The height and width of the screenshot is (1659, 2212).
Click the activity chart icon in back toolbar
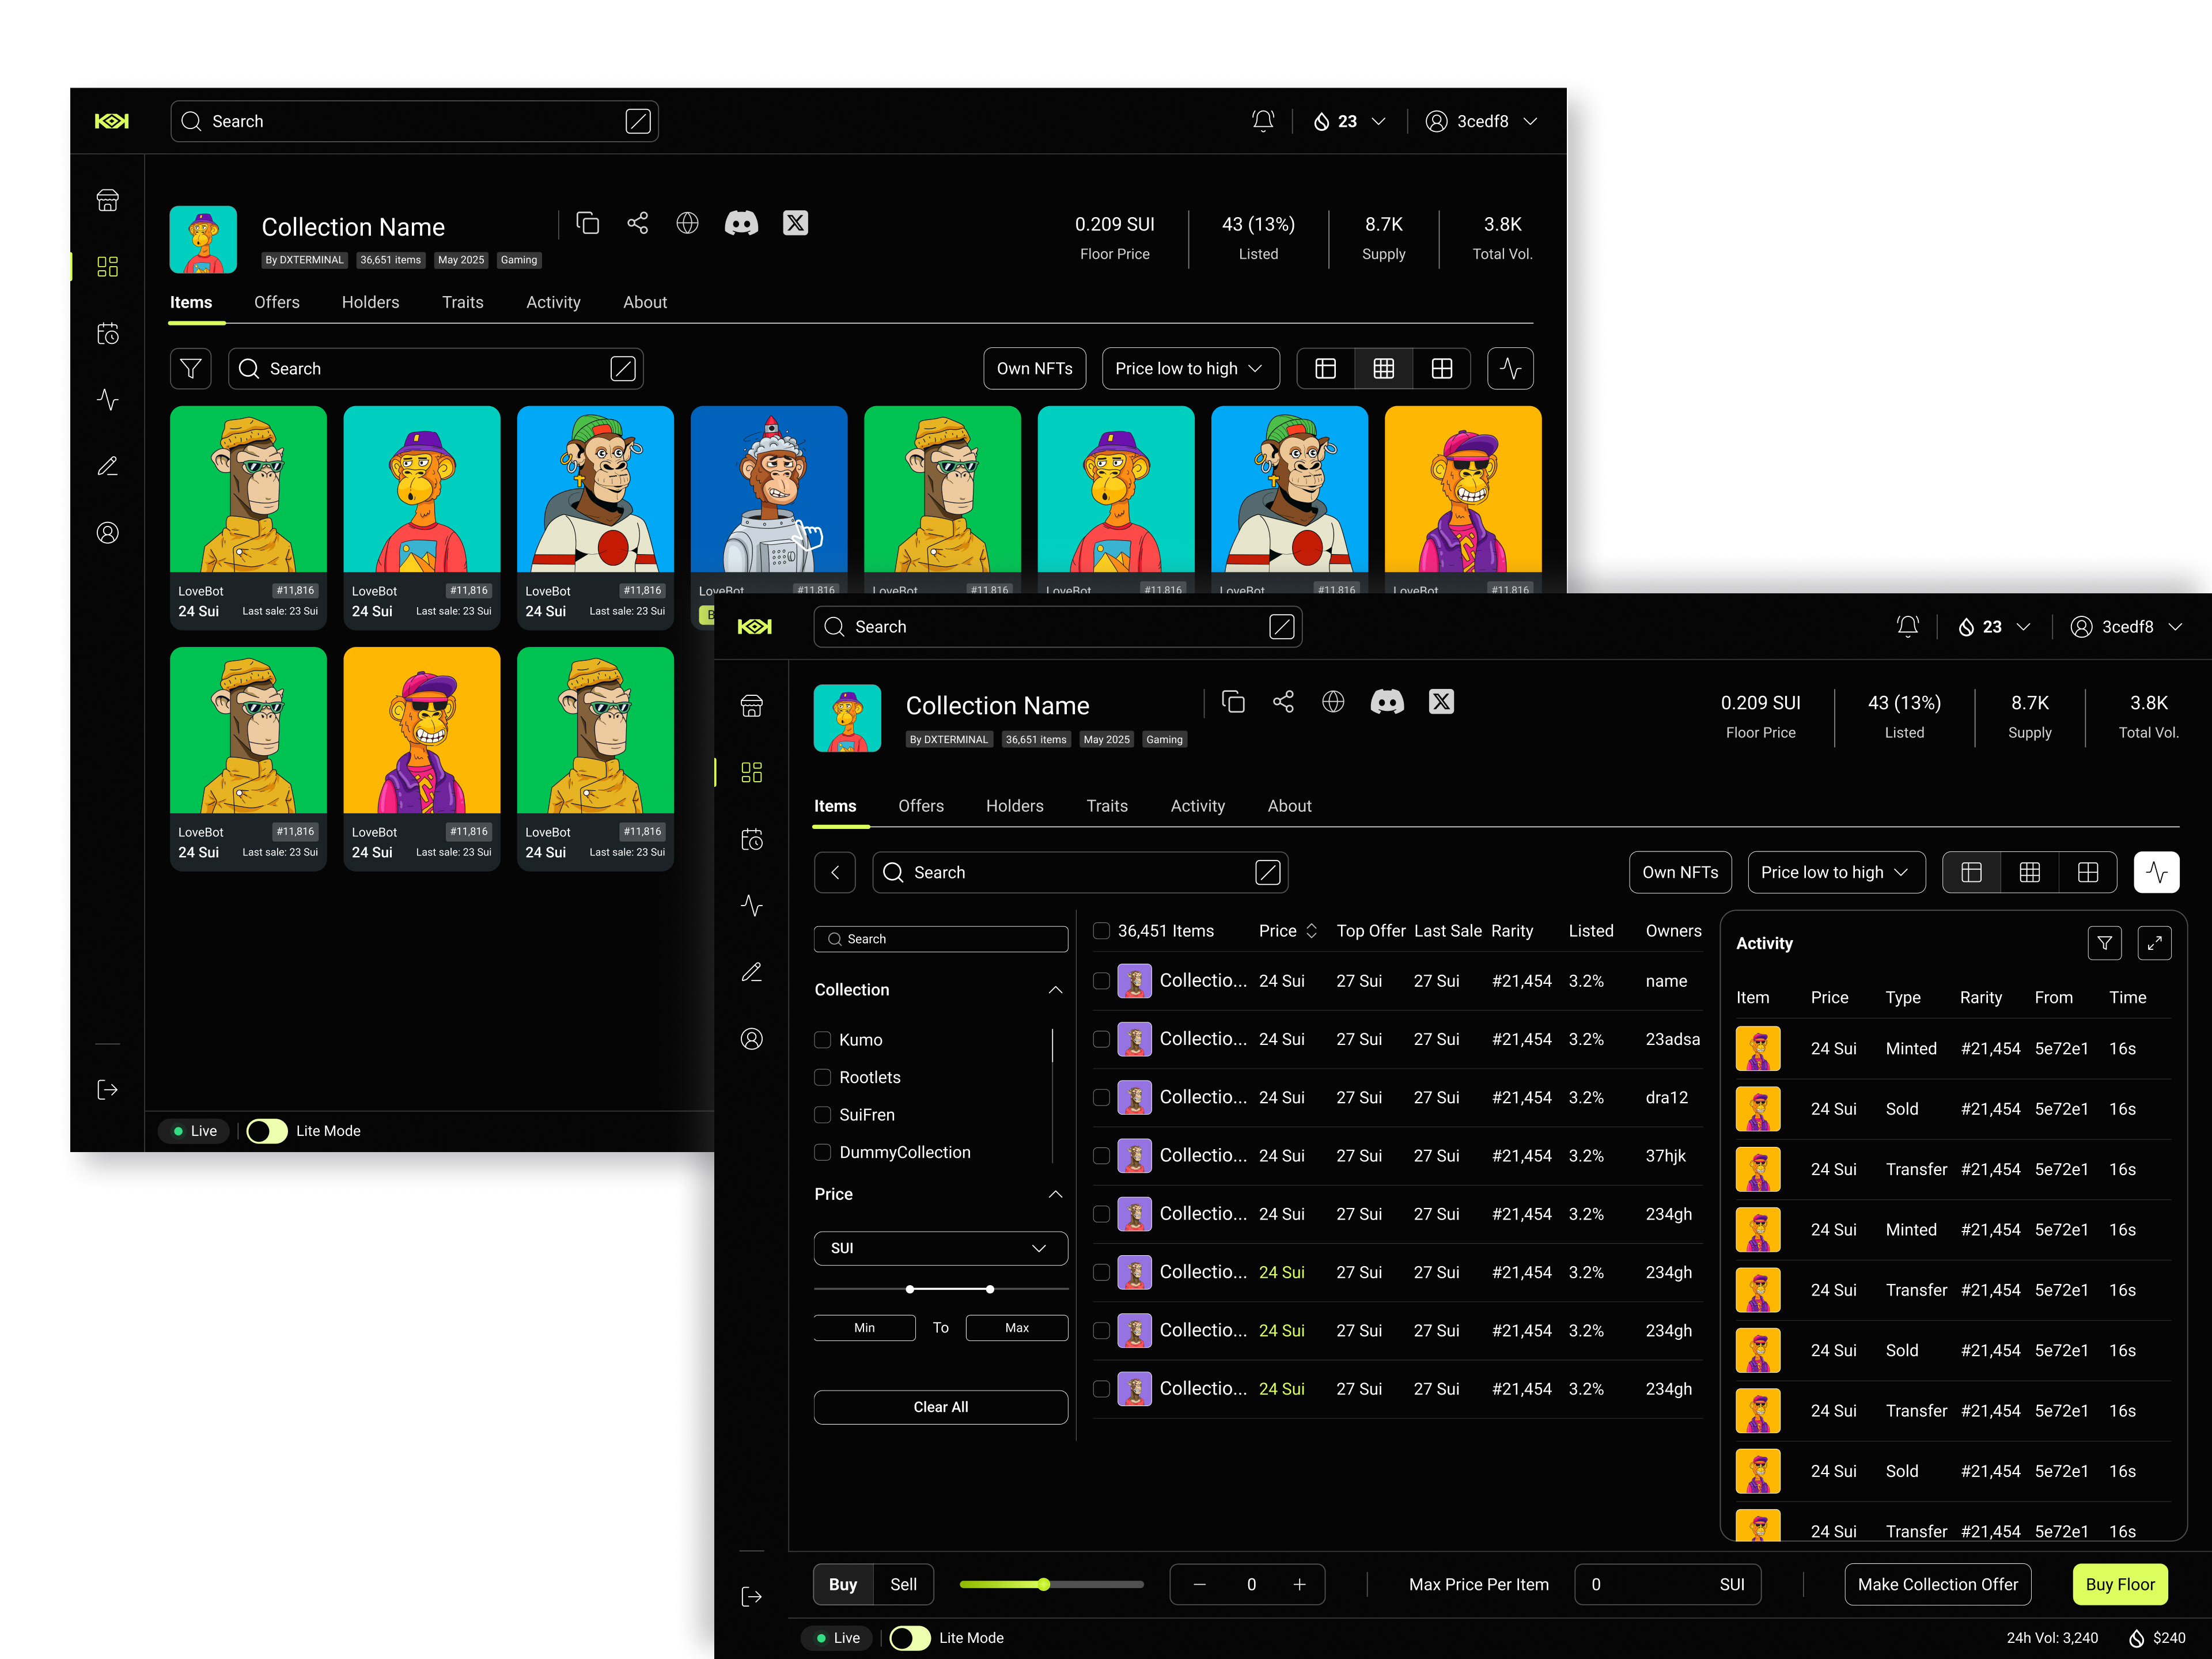tap(1510, 369)
